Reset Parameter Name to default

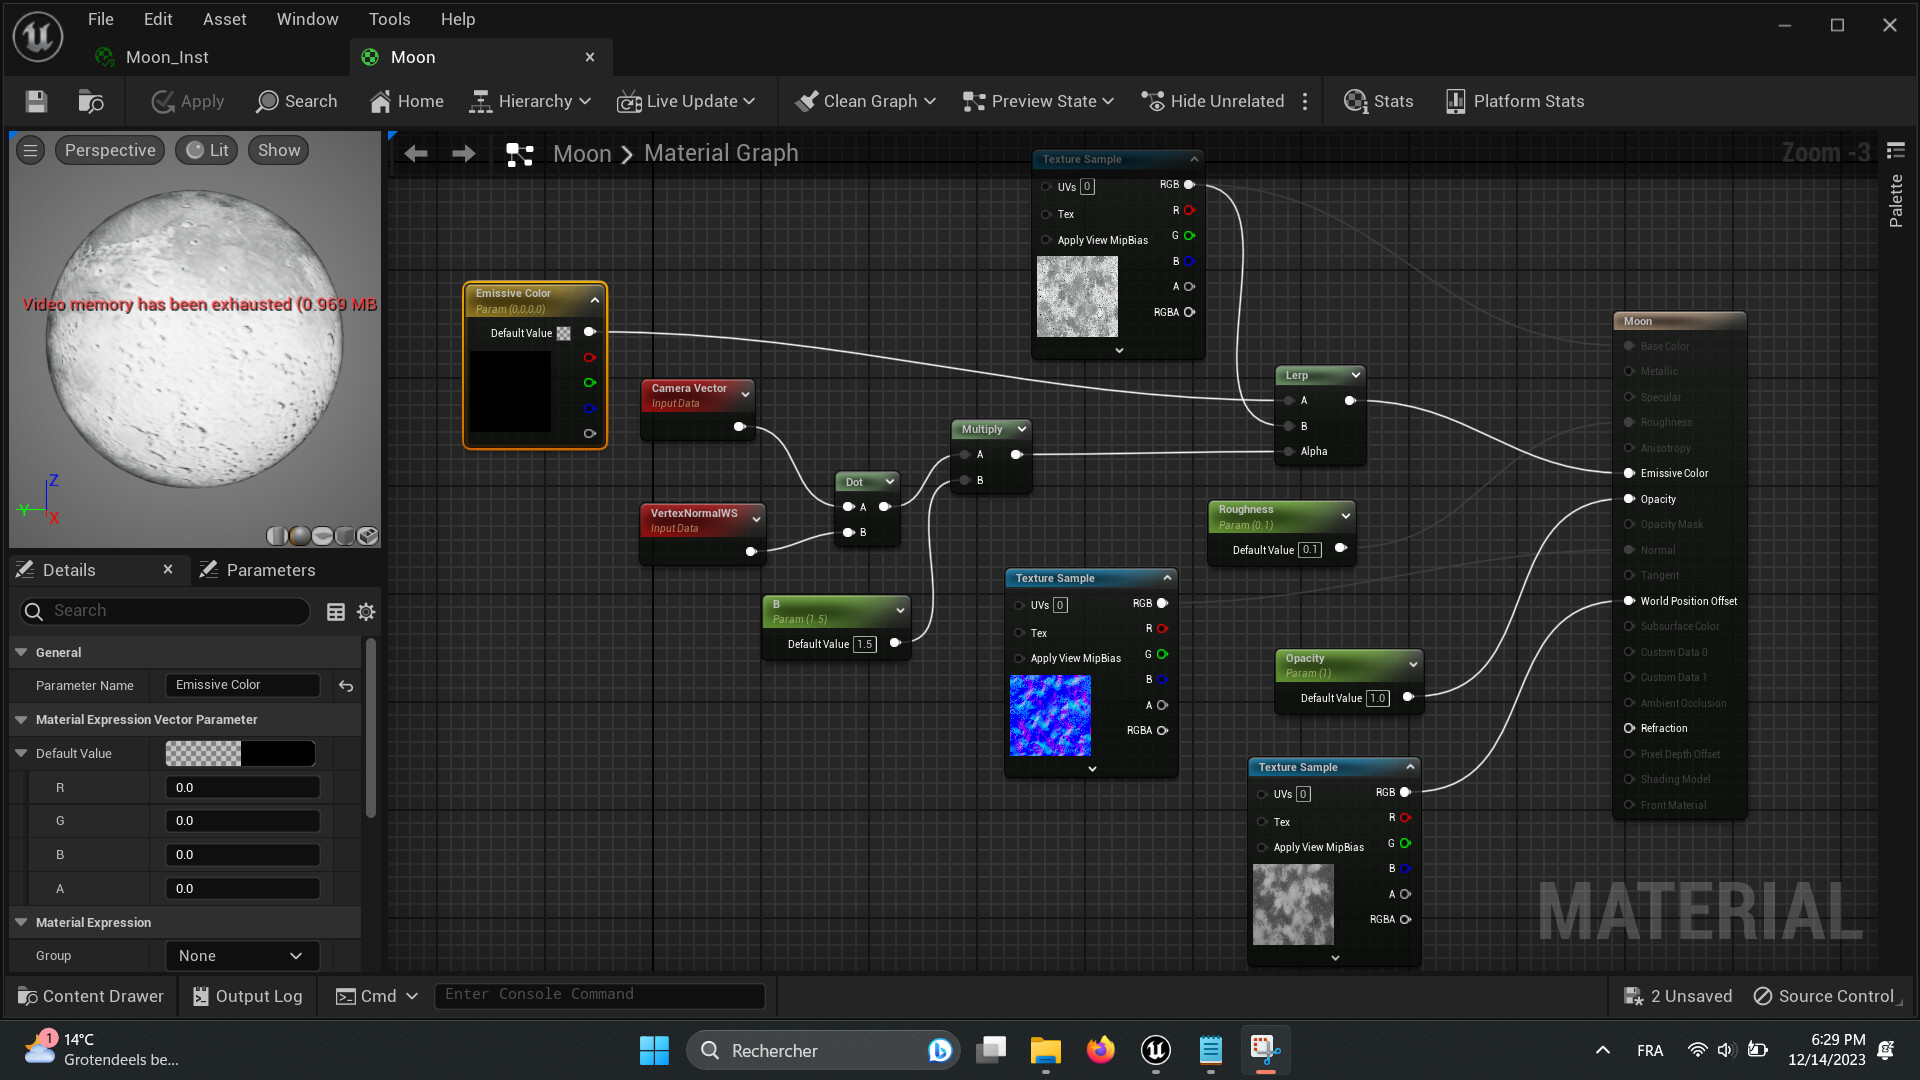(x=346, y=686)
